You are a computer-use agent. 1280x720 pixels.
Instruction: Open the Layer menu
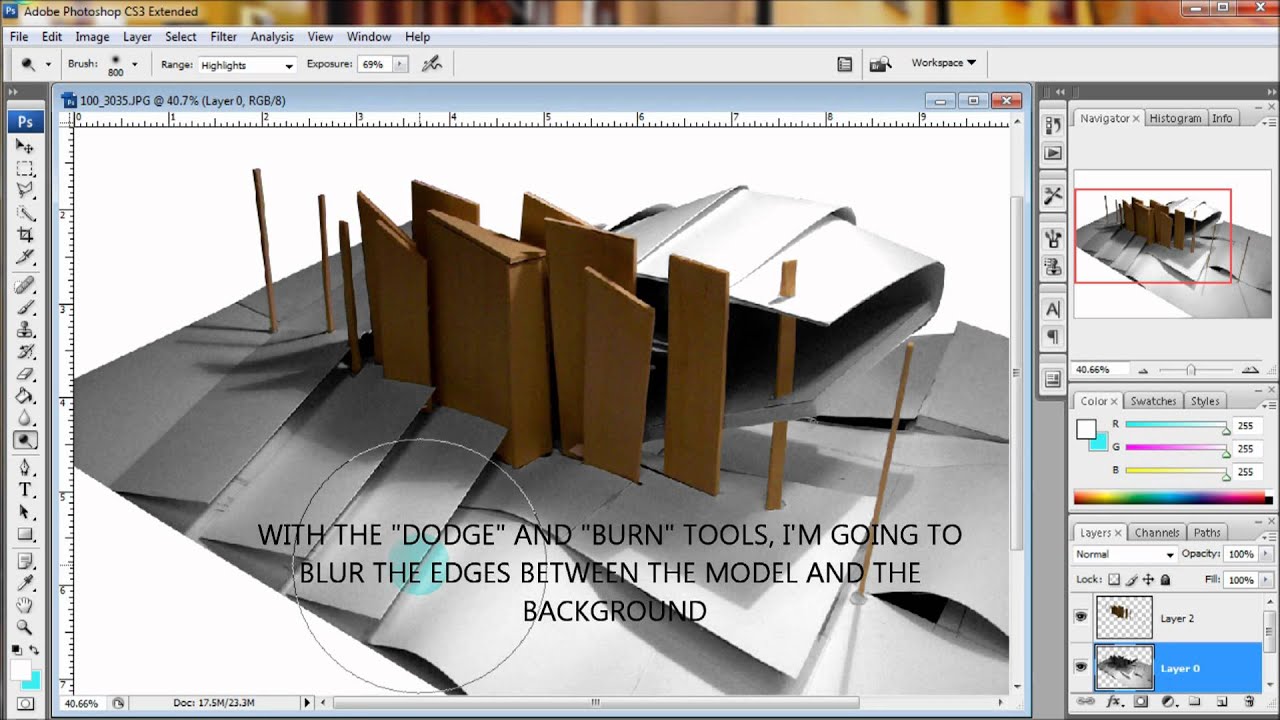(137, 37)
